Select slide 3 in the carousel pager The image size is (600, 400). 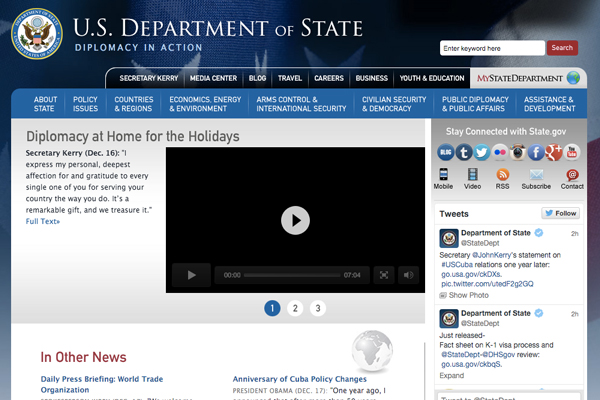tap(318, 308)
